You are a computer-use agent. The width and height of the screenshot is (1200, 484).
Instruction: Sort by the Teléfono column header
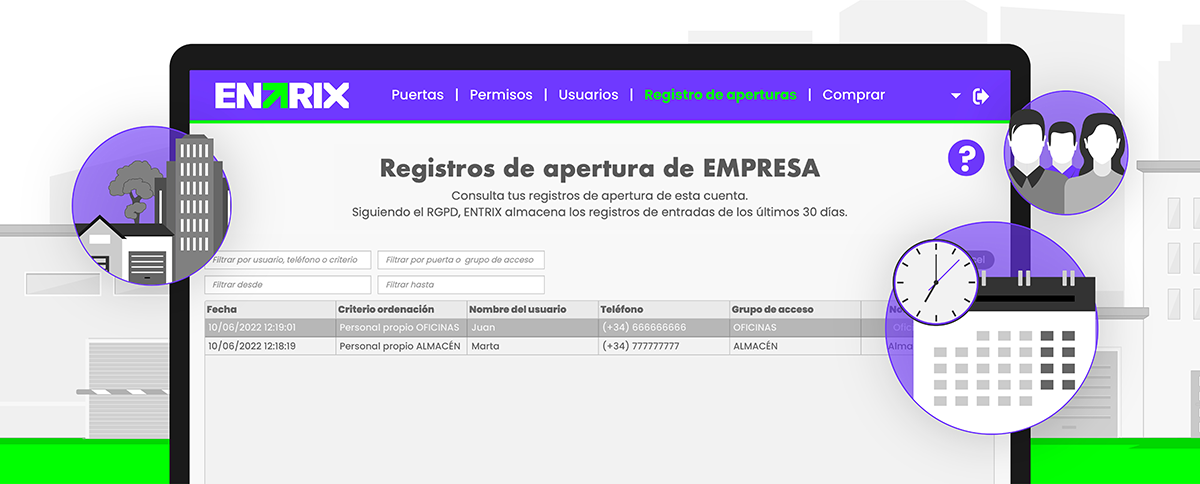click(x=664, y=310)
